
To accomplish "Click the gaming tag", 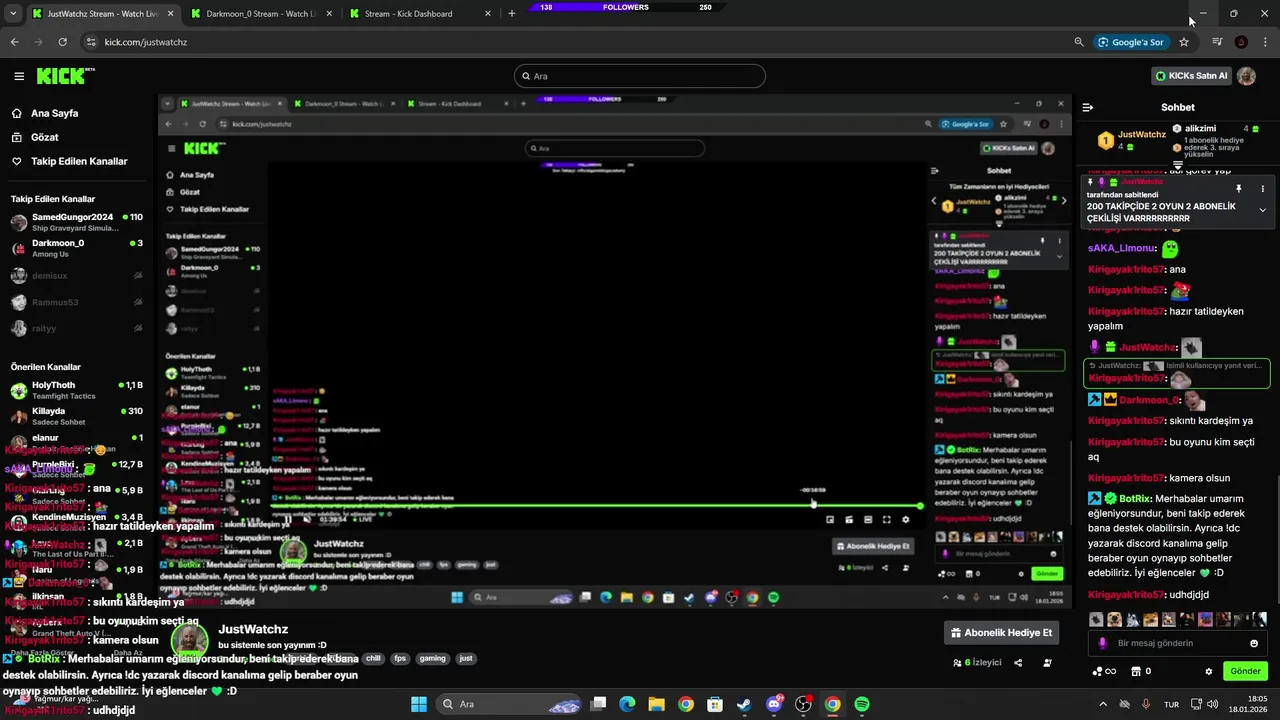I will coord(433,659).
